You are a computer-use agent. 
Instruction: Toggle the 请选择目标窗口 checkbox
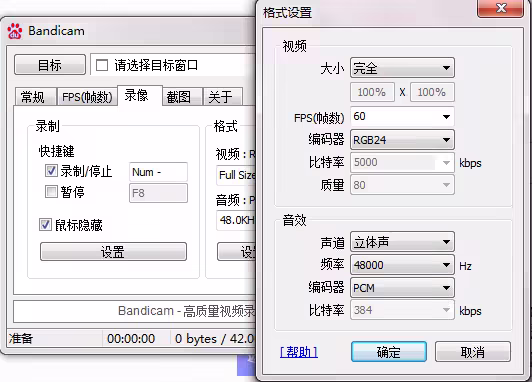[x=102, y=65]
